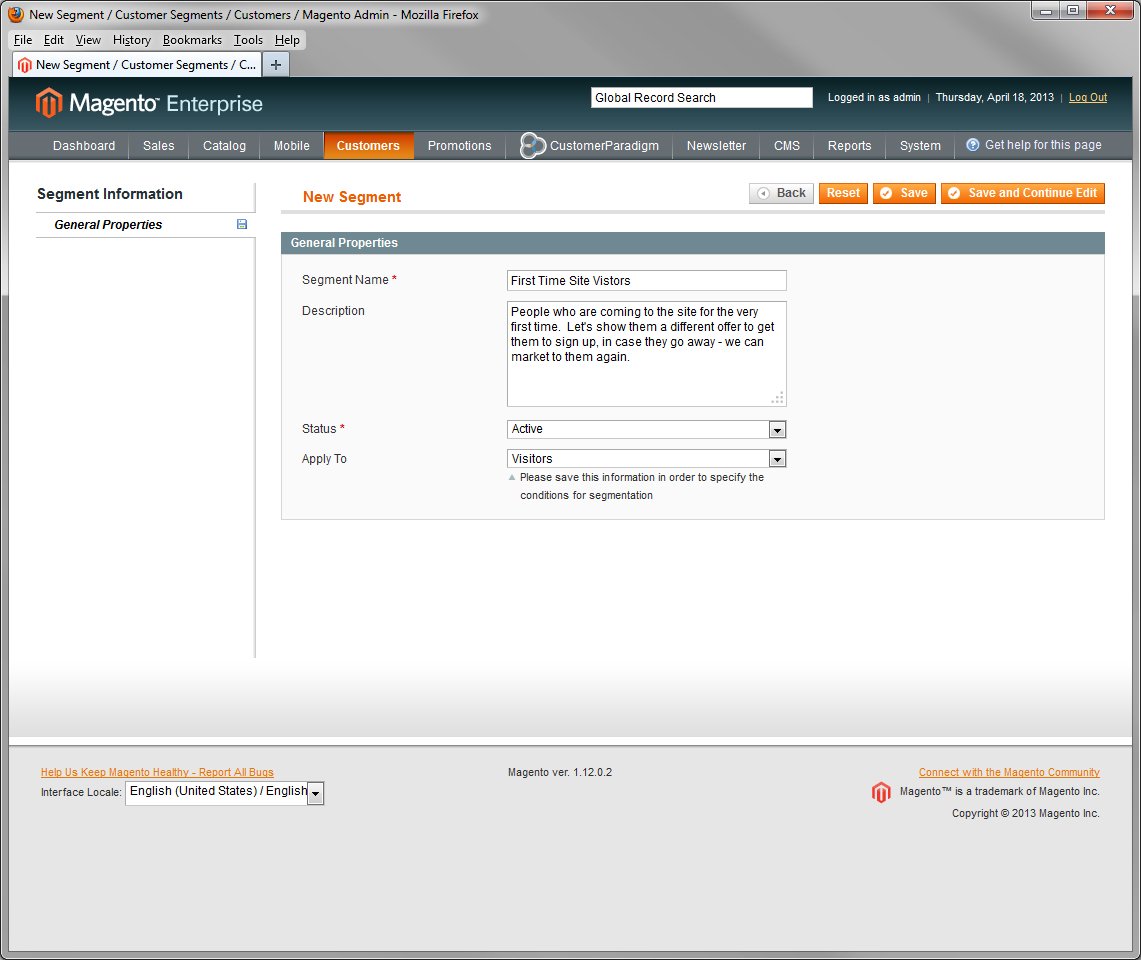1141x960 pixels.
Task: Open a new browser tab with plus
Action: tap(276, 65)
